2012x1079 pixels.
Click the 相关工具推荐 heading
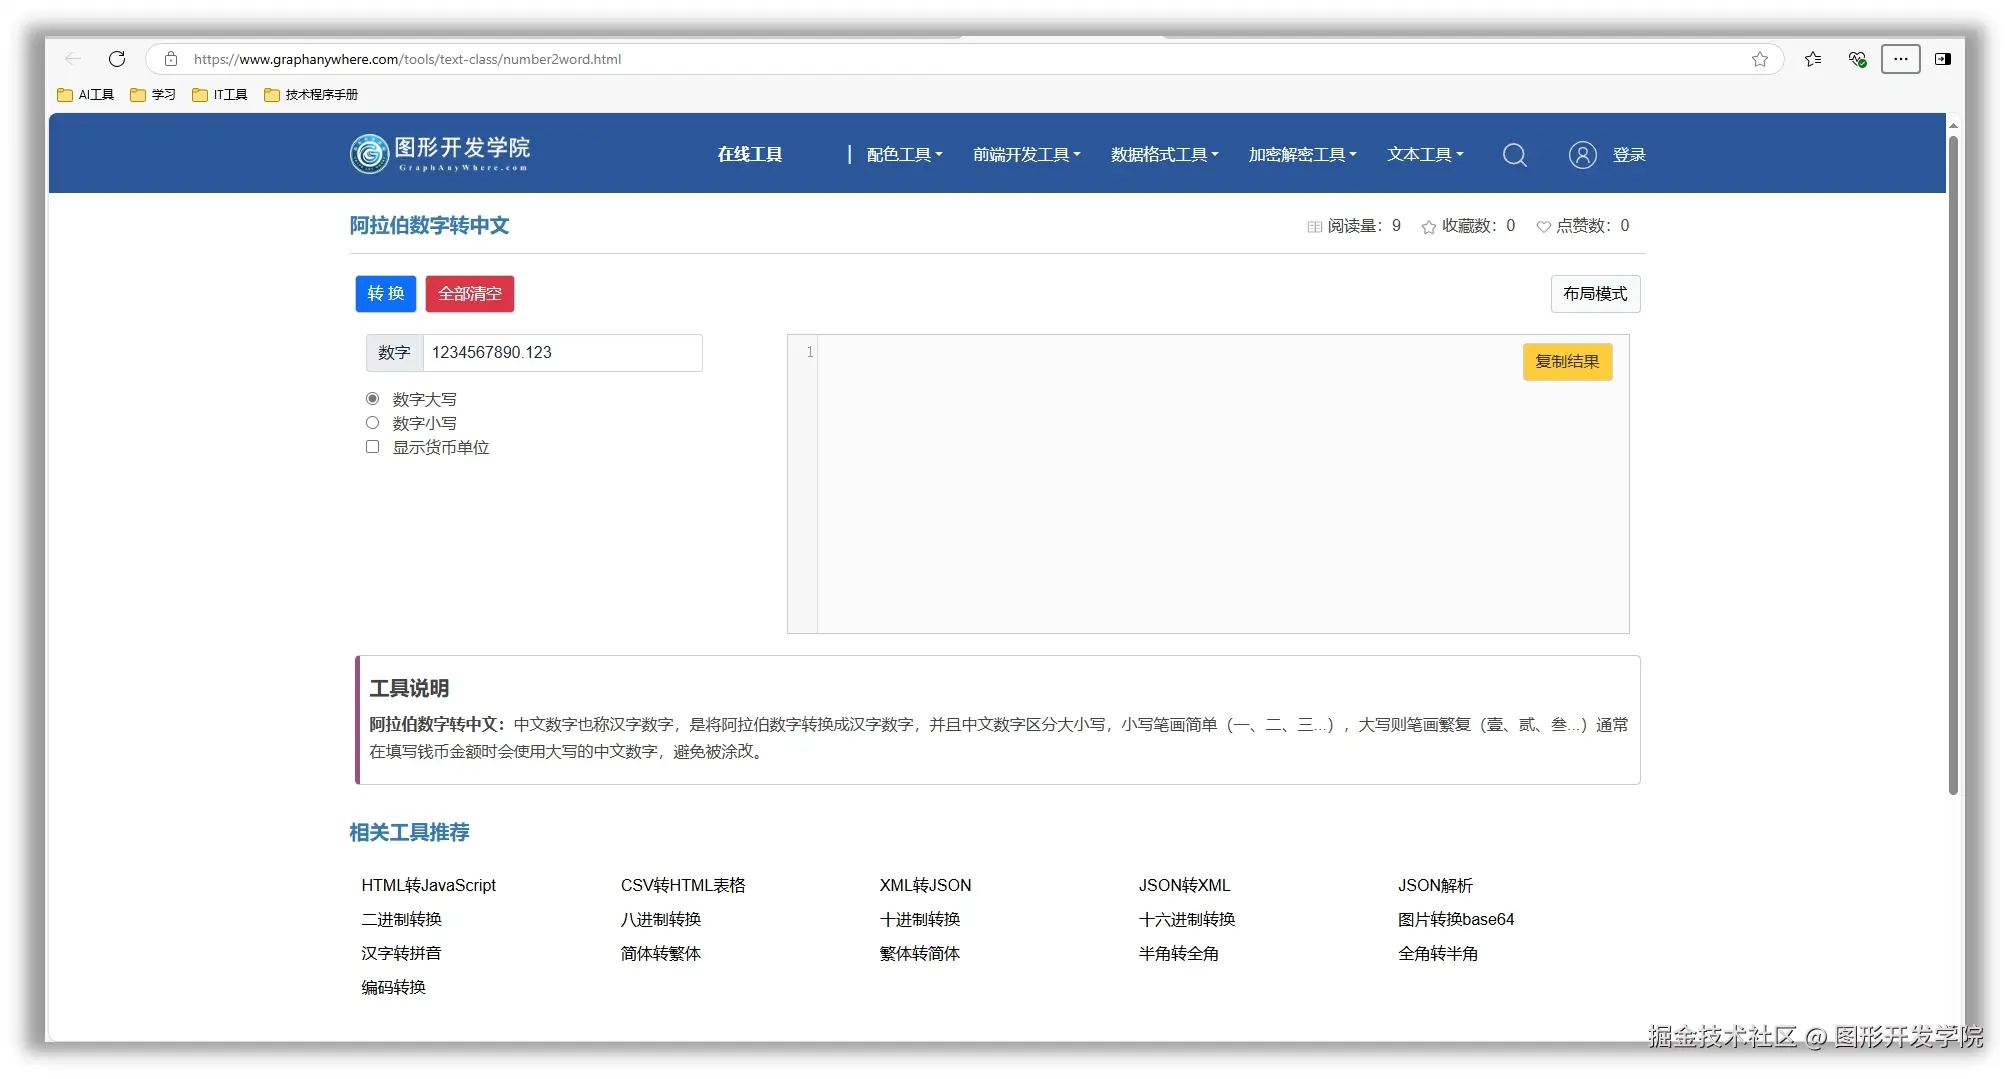[409, 833]
